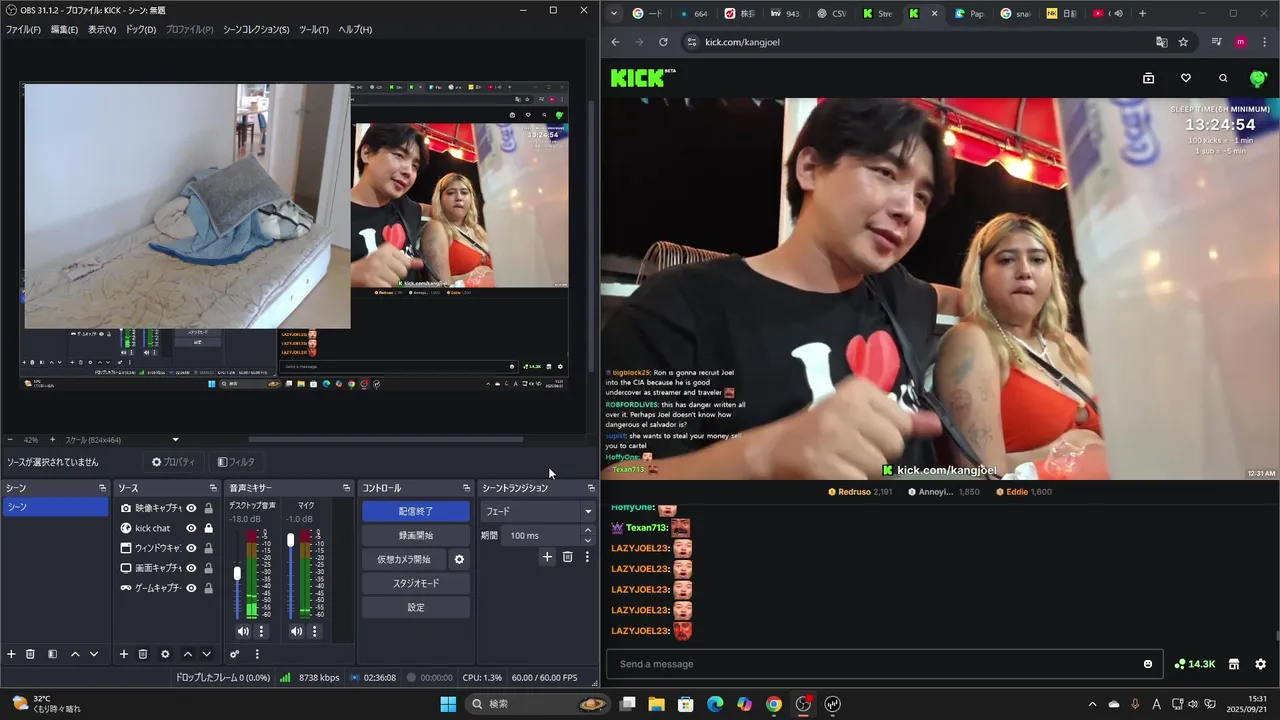Toggle visibility of the kick chat source
This screenshot has width=1280, height=720.
(x=191, y=528)
